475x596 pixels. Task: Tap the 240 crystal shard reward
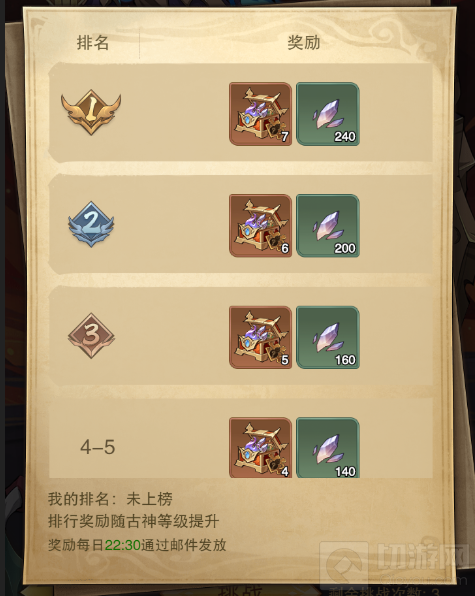coord(328,114)
